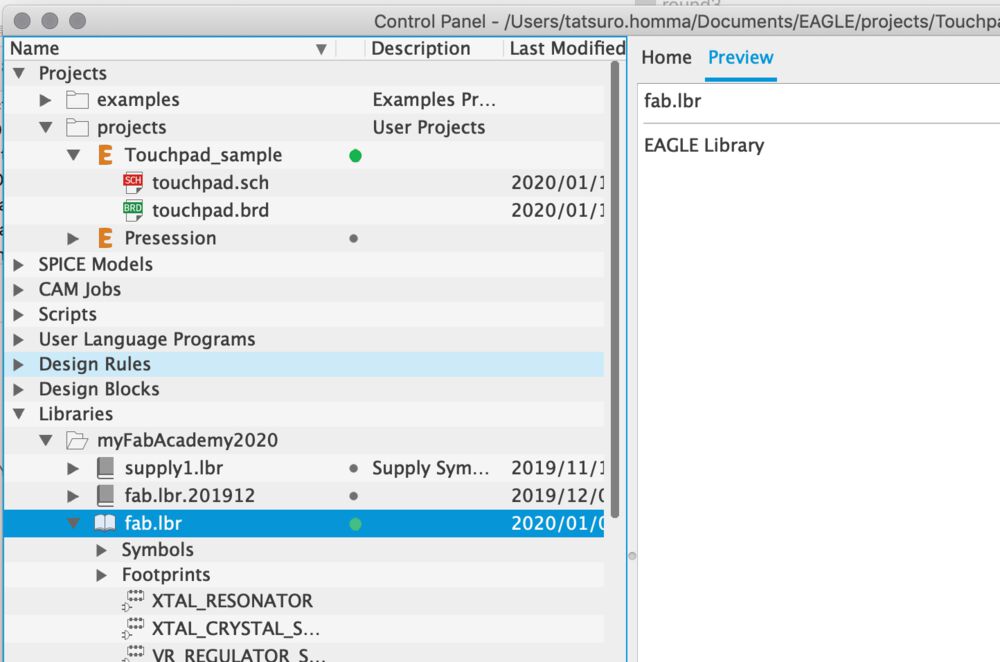Click the Touchpad_sample project E icon
The image size is (1000, 662).
105,155
